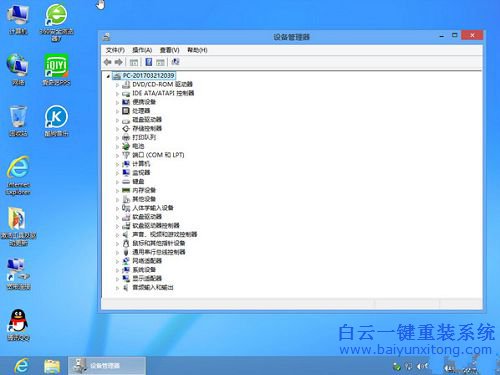The image size is (500, 375).
Task: Click the blue Help question-mark toolbar icon
Action: pos(149,62)
